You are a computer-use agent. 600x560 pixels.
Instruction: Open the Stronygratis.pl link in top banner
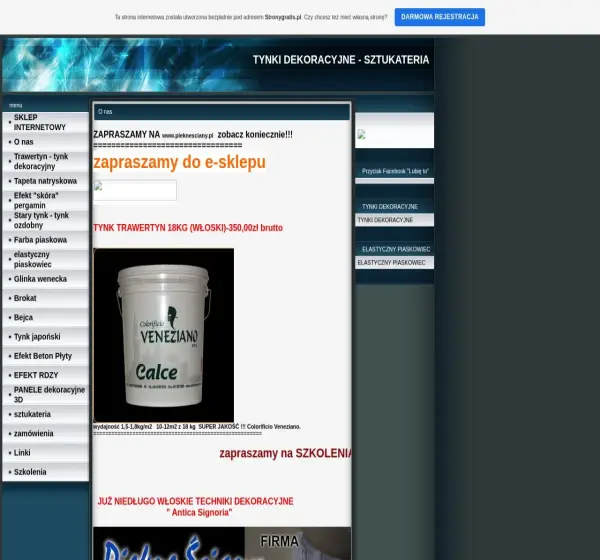283,17
